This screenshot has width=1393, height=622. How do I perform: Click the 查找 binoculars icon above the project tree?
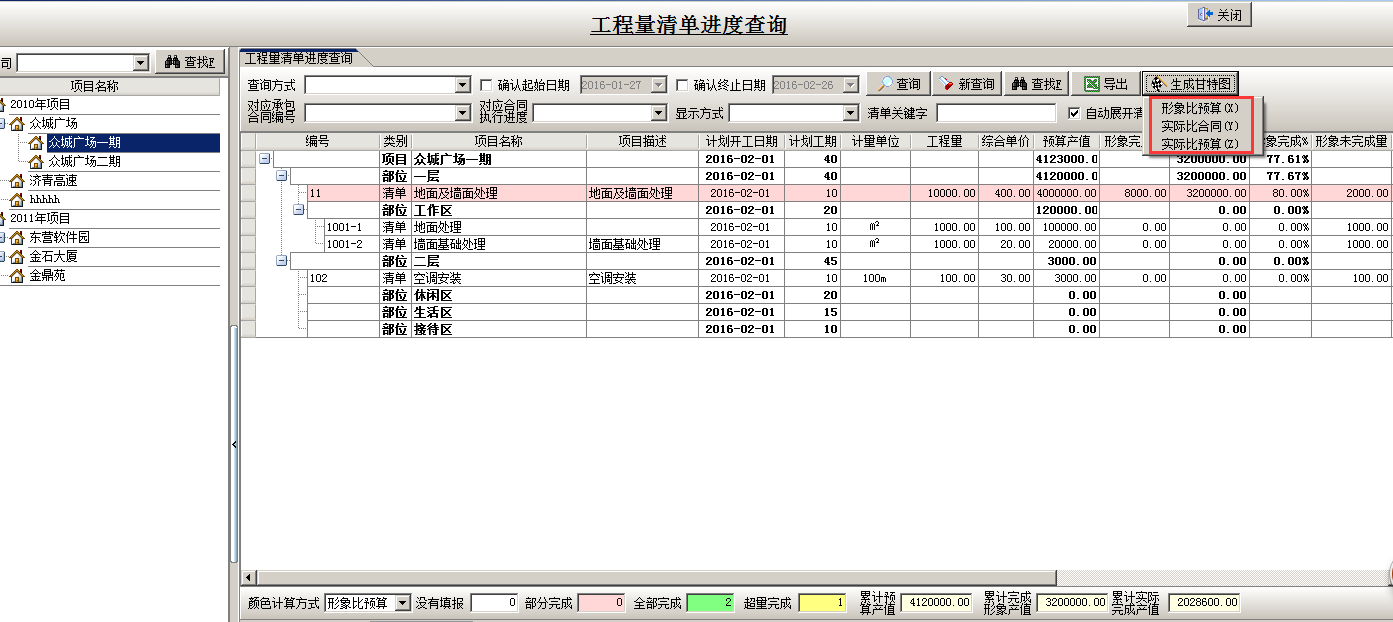tap(170, 62)
